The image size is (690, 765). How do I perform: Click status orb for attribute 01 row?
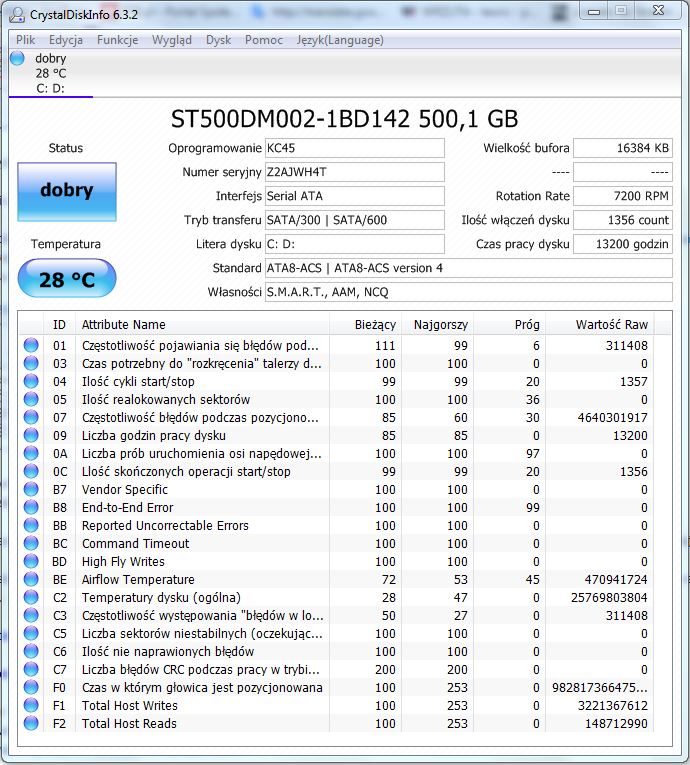pos(31,345)
